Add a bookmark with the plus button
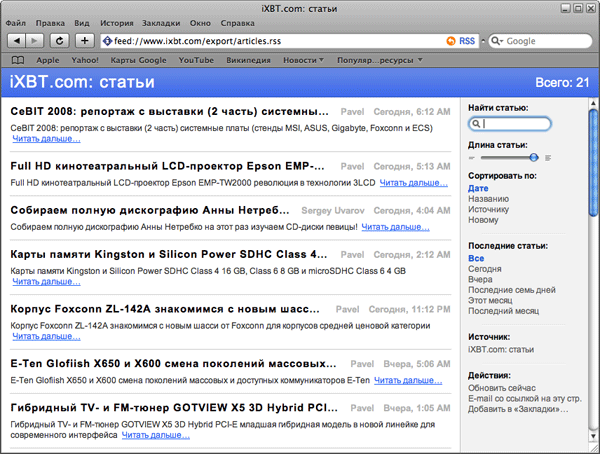Viewport: 600px width, 454px height. click(x=85, y=41)
